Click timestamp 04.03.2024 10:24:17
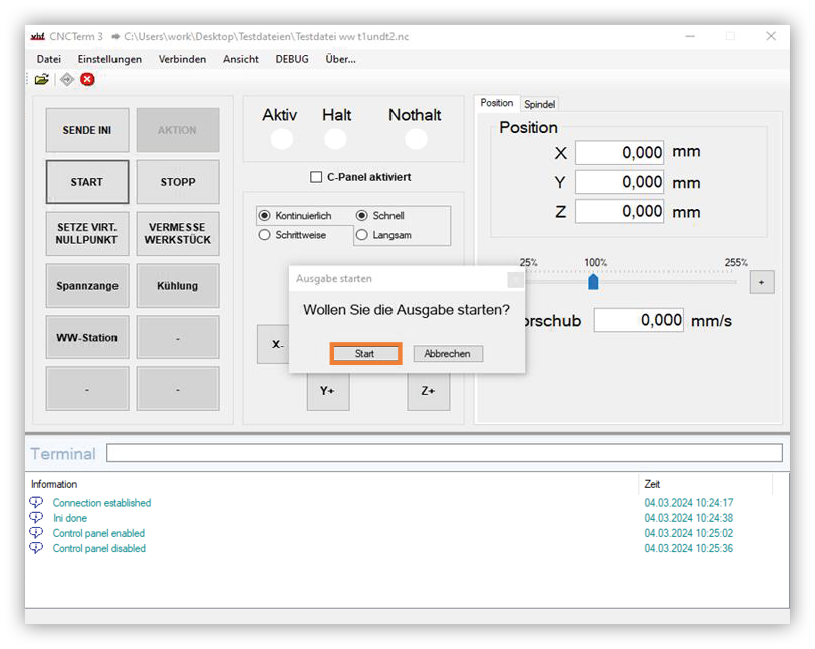 click(689, 503)
